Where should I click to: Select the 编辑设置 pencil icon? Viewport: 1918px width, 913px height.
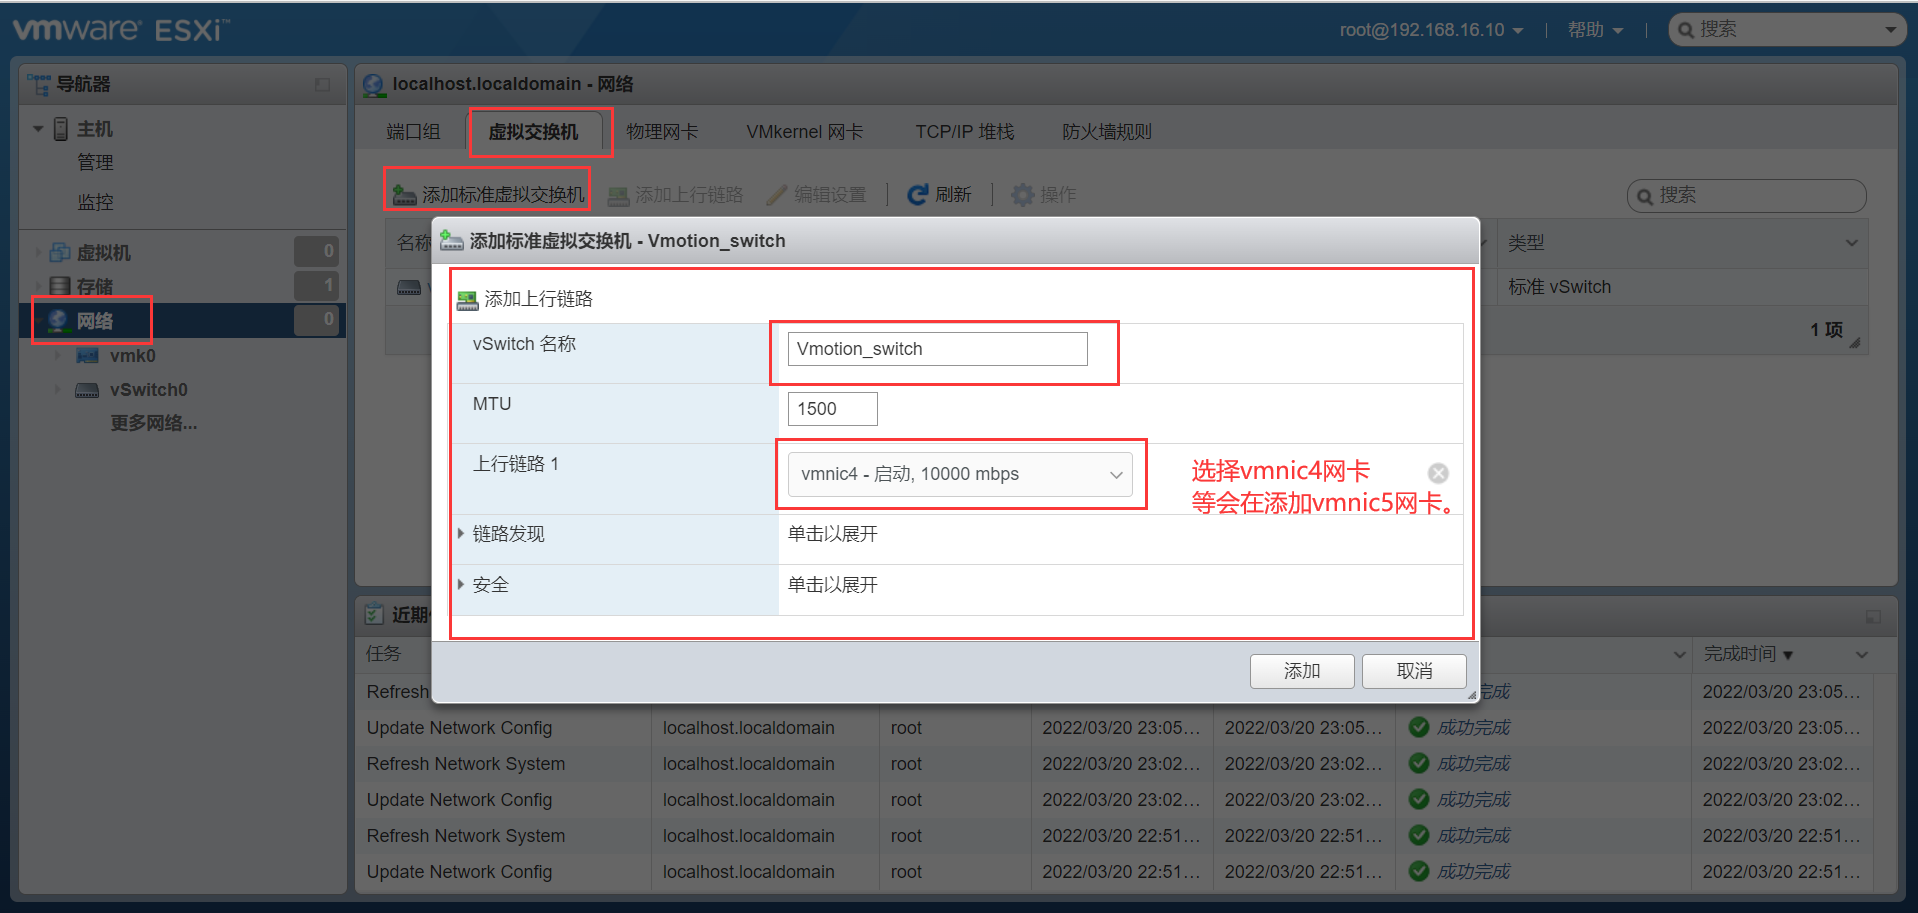(x=777, y=194)
